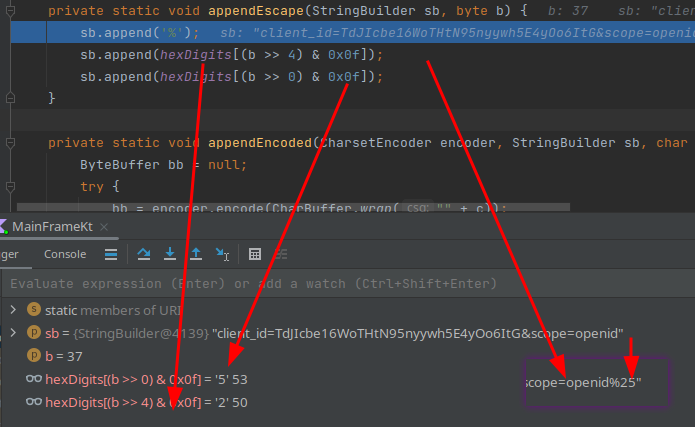Image resolution: width=695 pixels, height=427 pixels.
Task: Click the Run to Cursor icon
Action: [222, 254]
